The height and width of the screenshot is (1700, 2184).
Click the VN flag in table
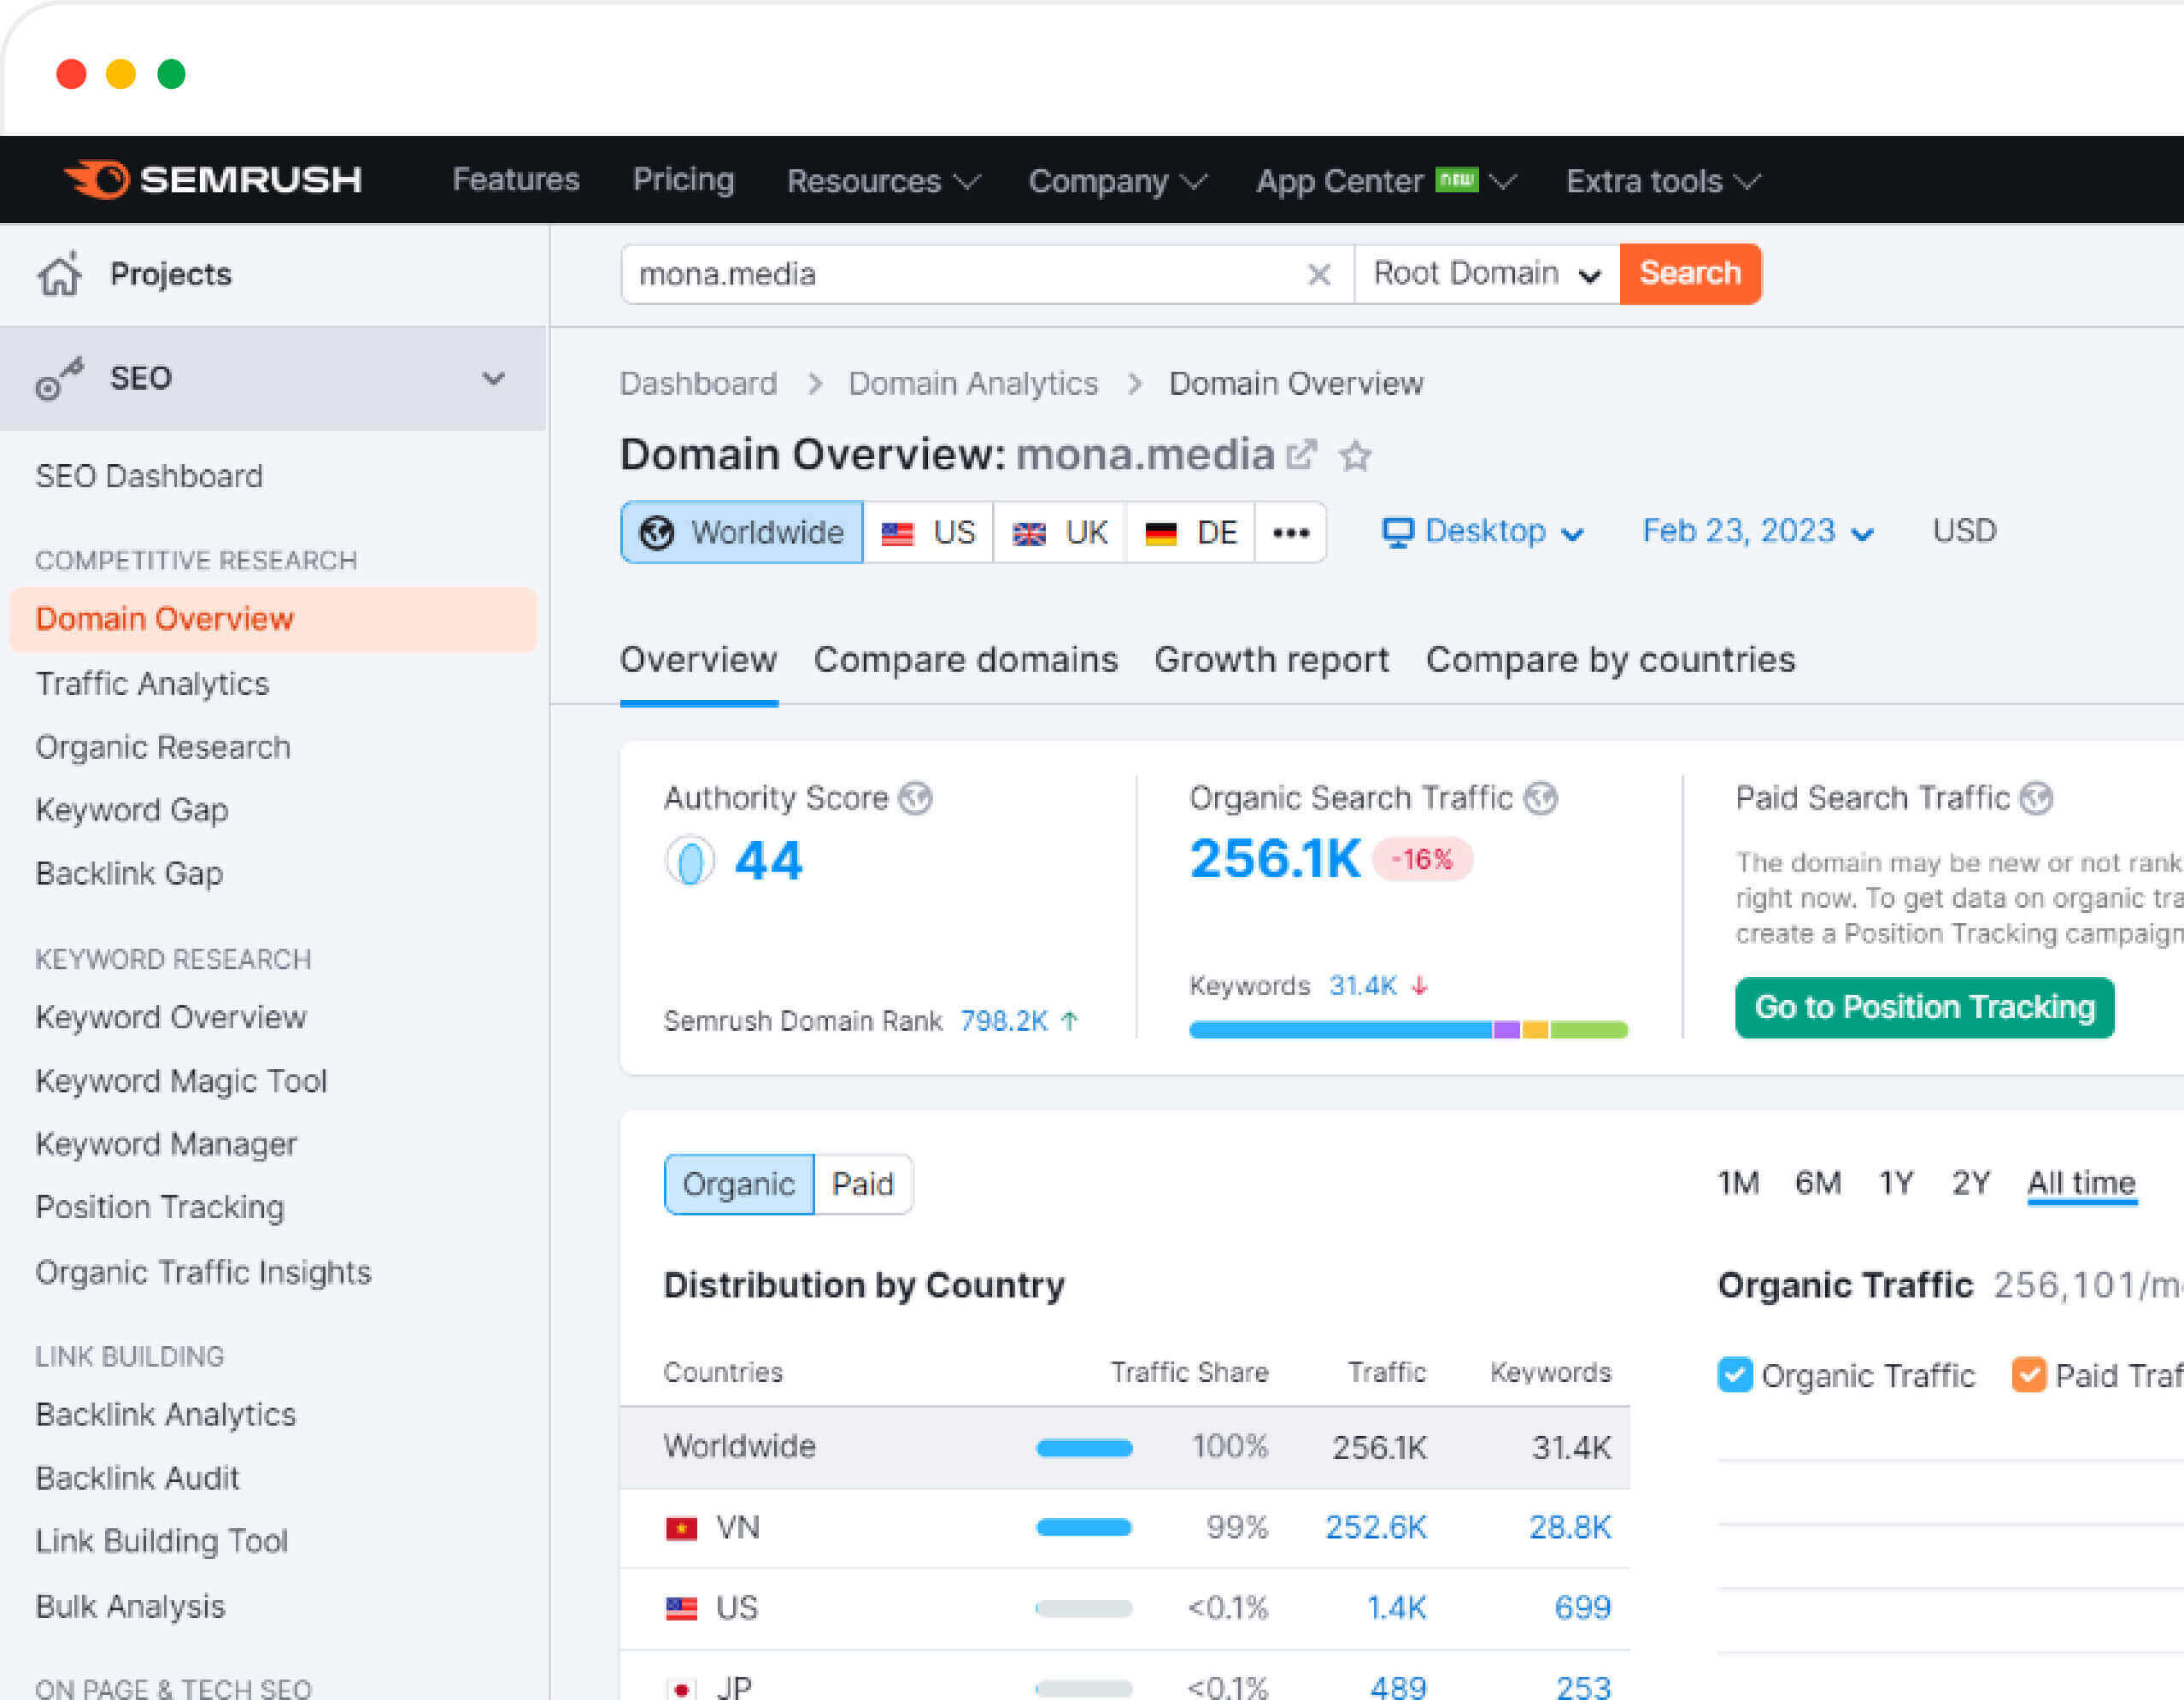point(682,1528)
